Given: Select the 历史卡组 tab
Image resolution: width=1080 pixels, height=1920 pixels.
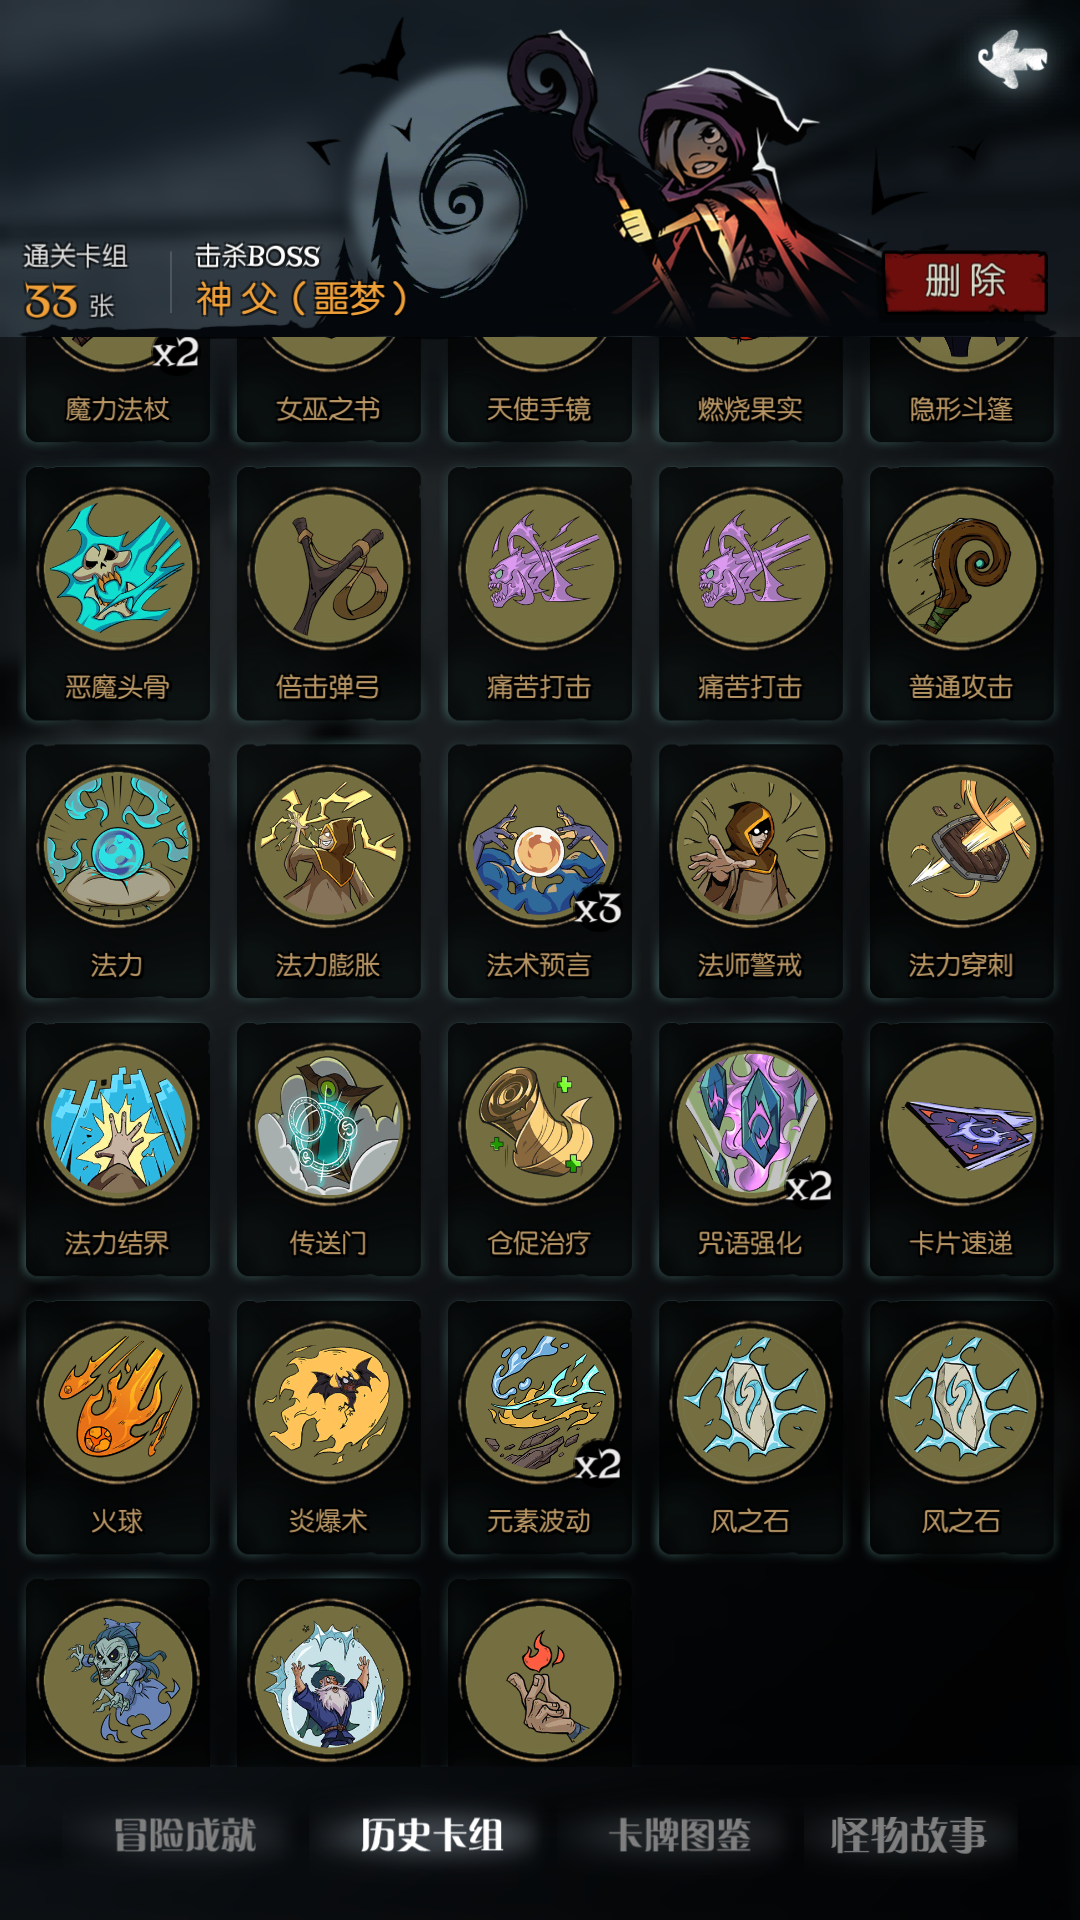Looking at the screenshot, I should click(x=432, y=1835).
